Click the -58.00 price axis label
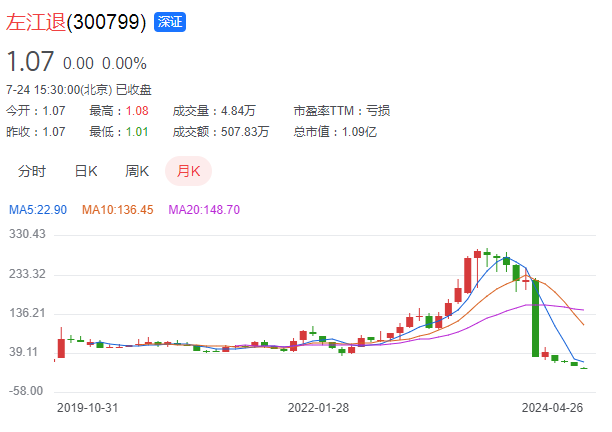Viewport: 612px width, 432px height. pos(26,391)
